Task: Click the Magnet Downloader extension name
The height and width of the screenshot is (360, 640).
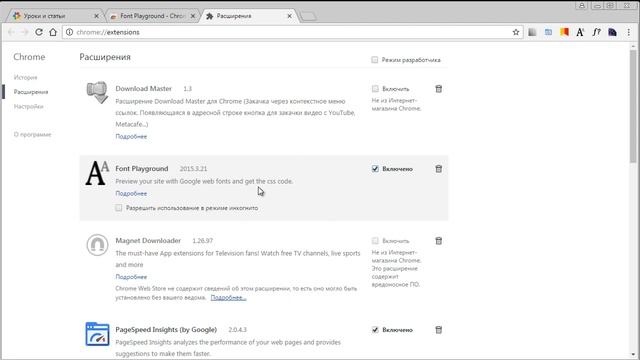Action: 148,241
